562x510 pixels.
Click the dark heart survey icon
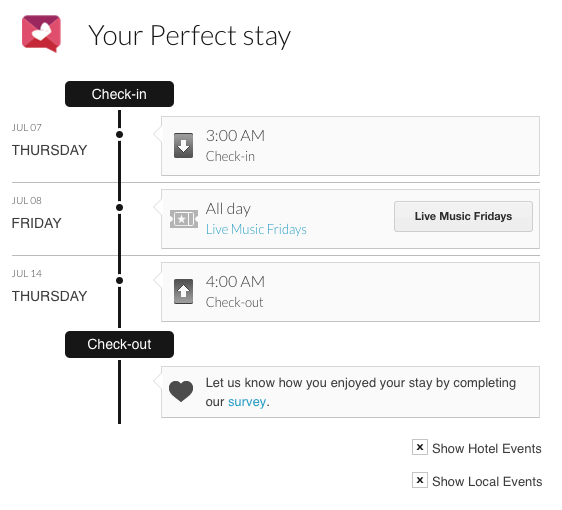(181, 391)
